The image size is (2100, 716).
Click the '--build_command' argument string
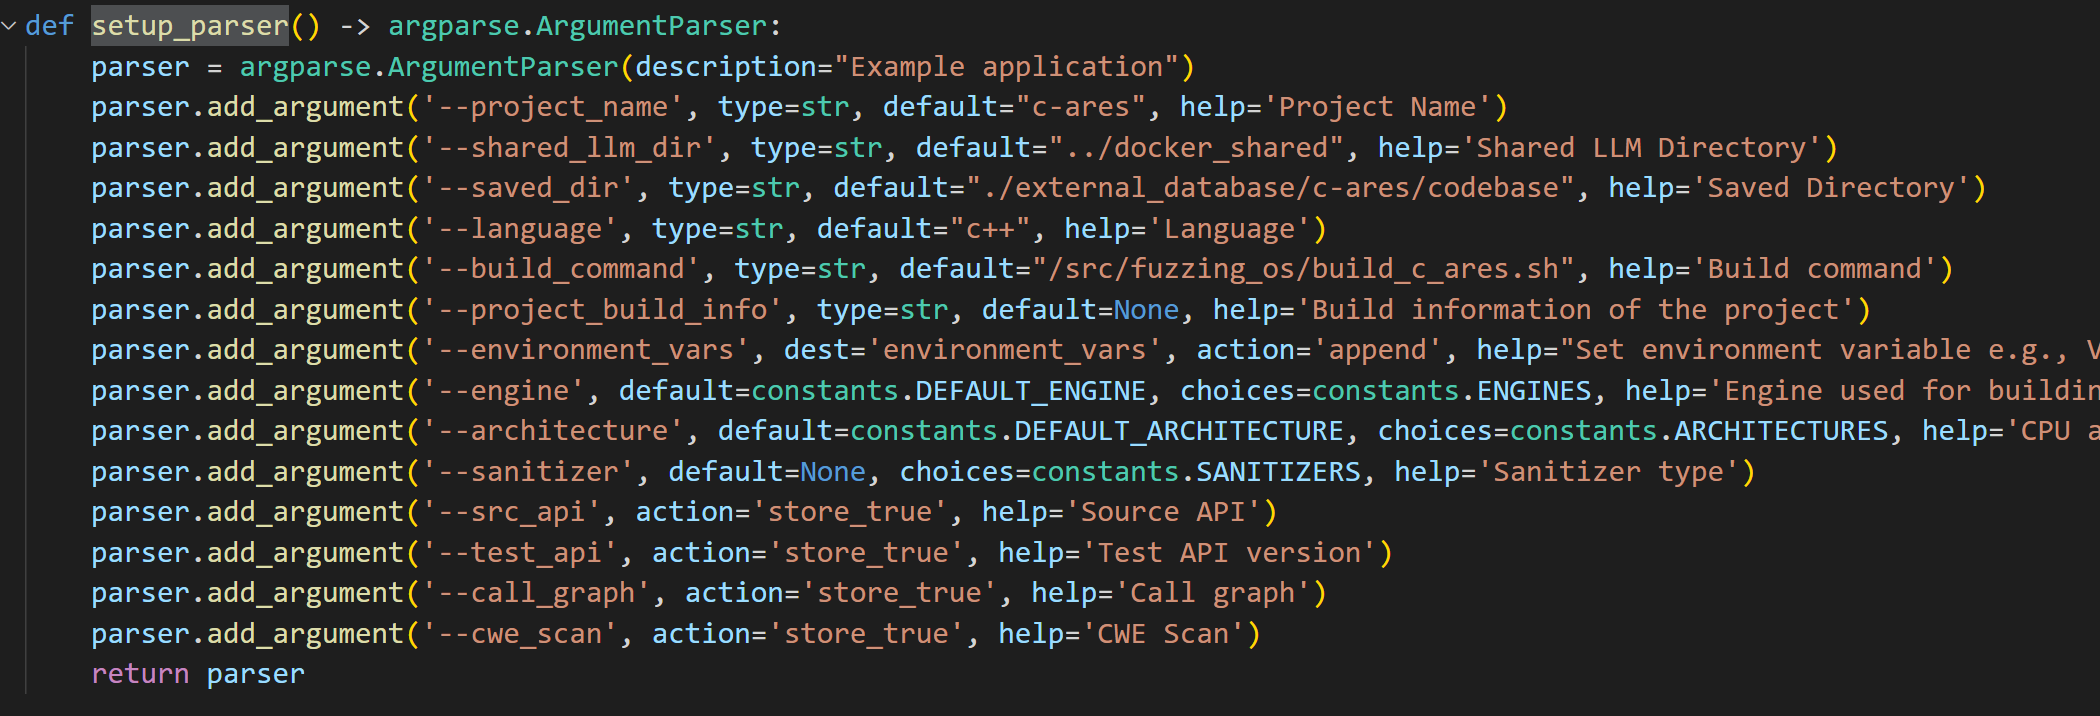pyautogui.click(x=560, y=269)
